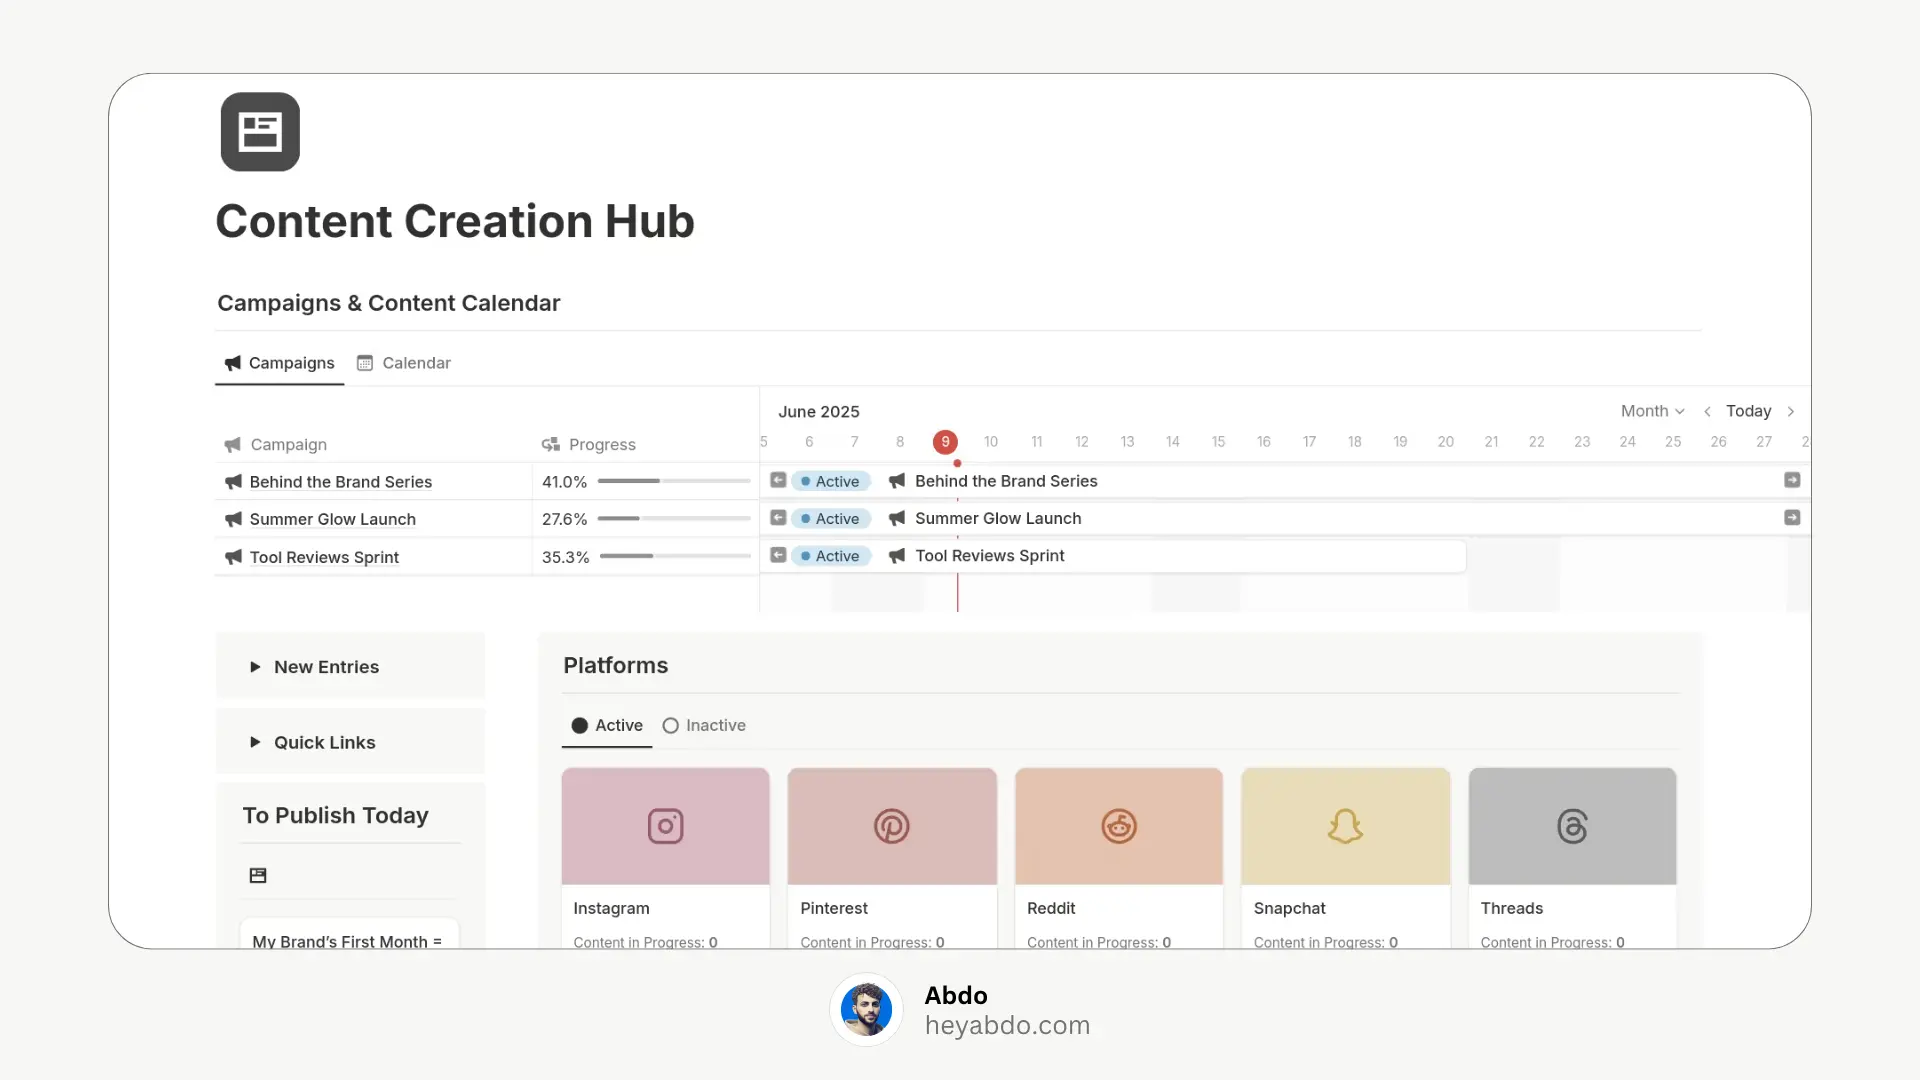1920x1080 pixels.
Task: Open the Month view dropdown
Action: [x=1652, y=411]
